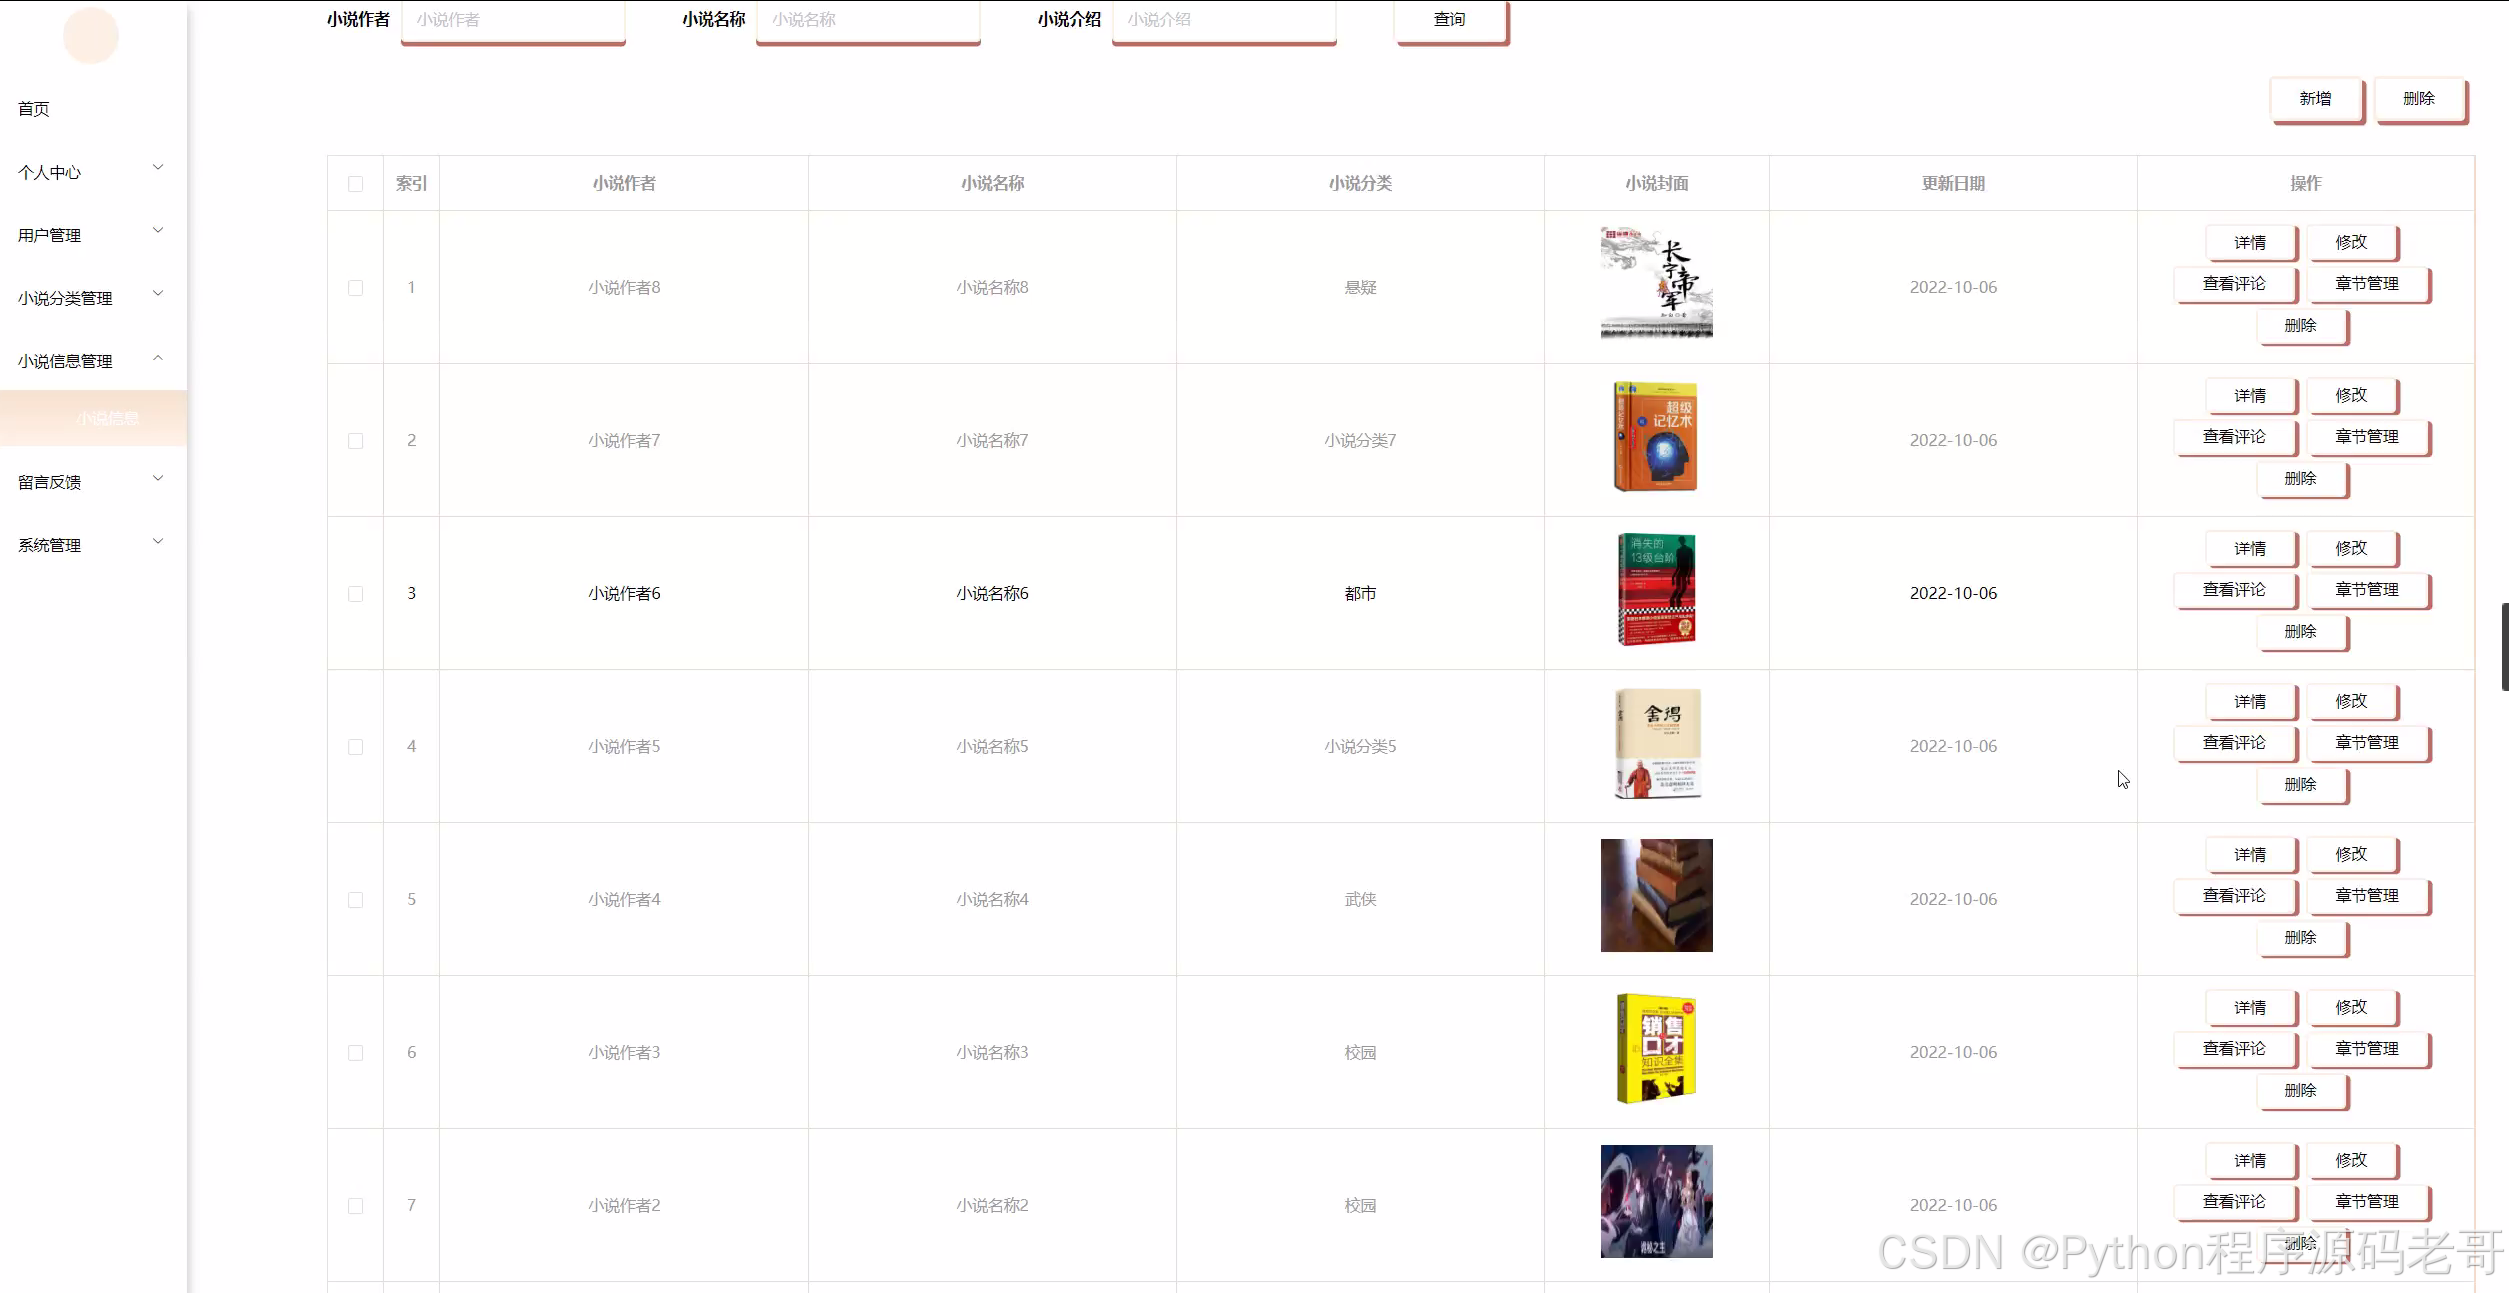Expand the 用户管理 menu chevron
The height and width of the screenshot is (1293, 2509).
coord(157,231)
